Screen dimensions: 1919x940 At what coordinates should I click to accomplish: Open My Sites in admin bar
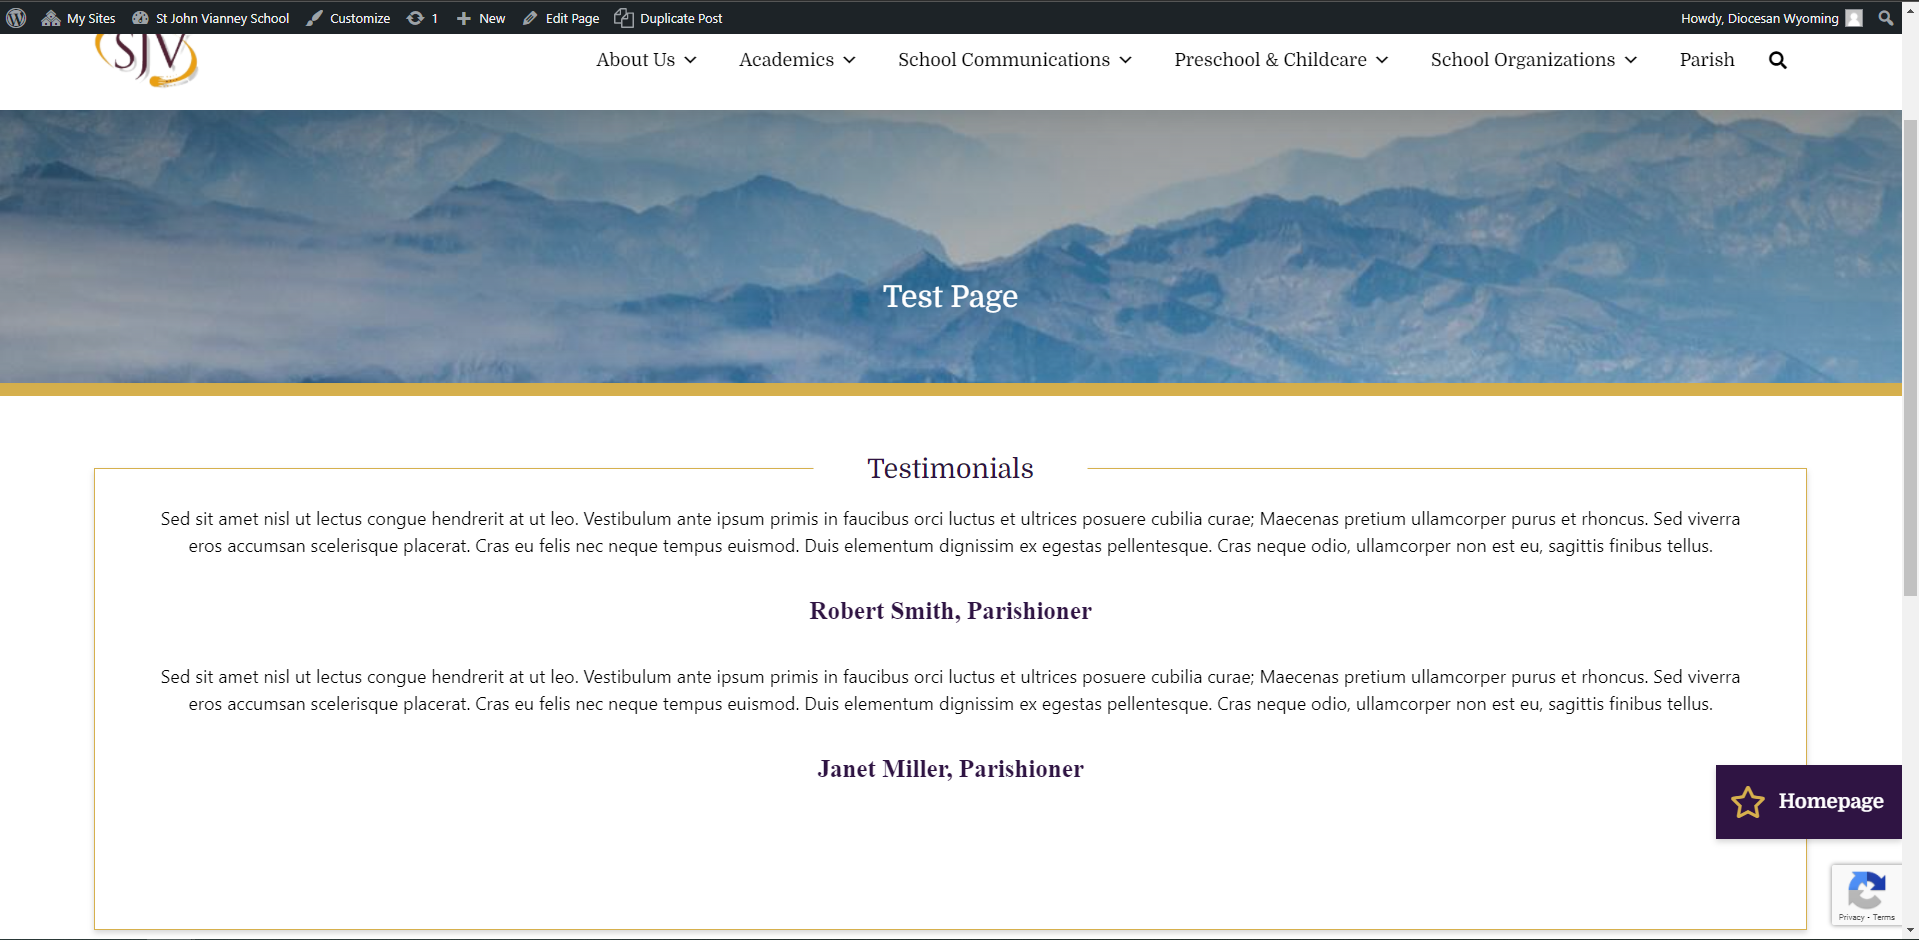click(x=79, y=18)
